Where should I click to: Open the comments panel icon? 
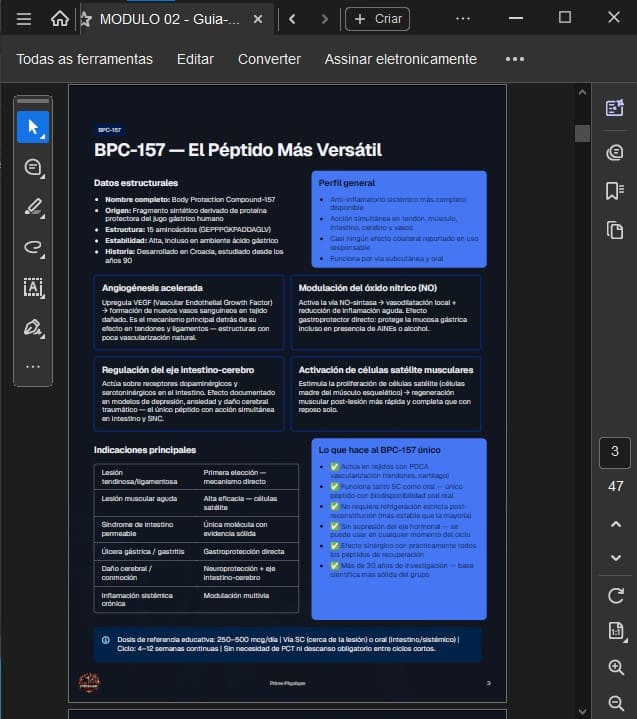point(615,152)
